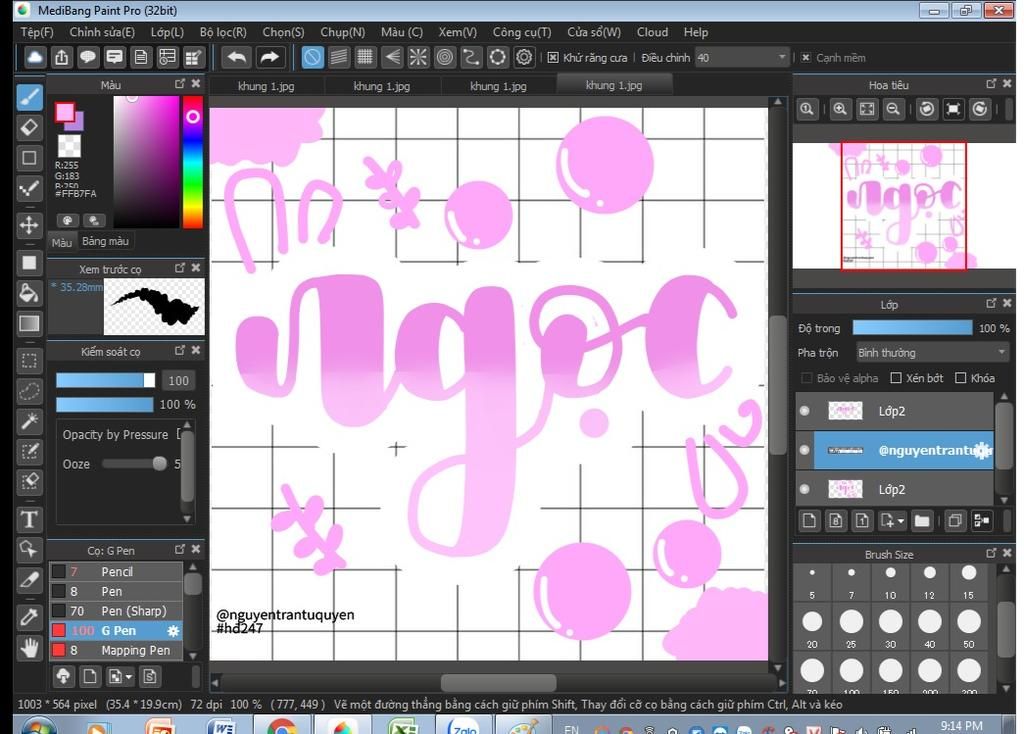Screen dimensions: 1024x734
Task: Open snap settings gear icon
Action: pos(524,57)
